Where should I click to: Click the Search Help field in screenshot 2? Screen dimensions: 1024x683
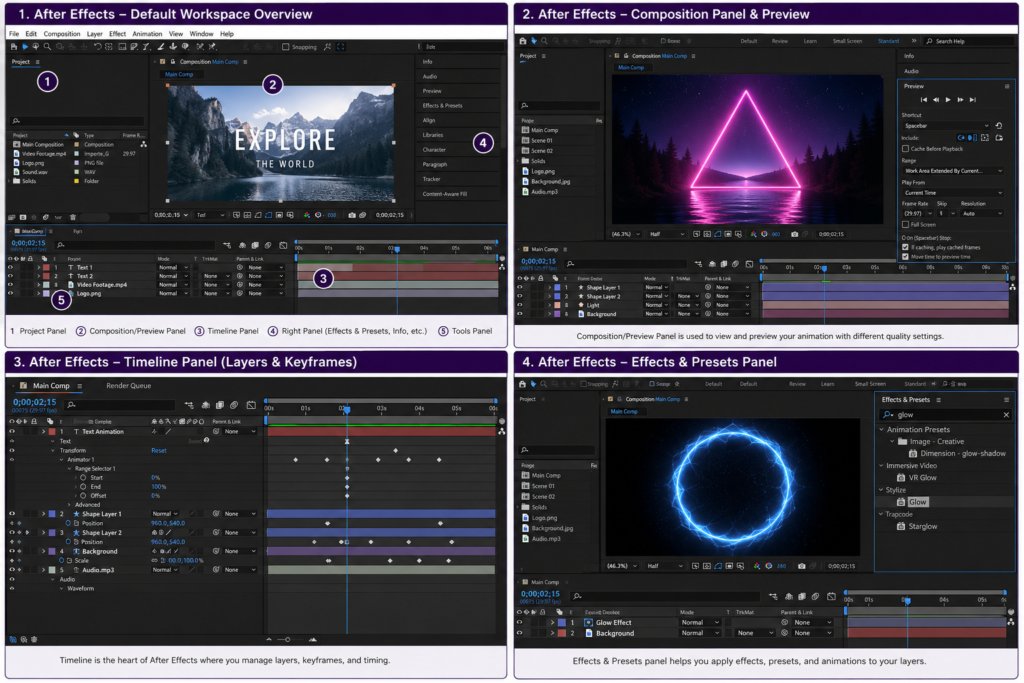(968, 41)
